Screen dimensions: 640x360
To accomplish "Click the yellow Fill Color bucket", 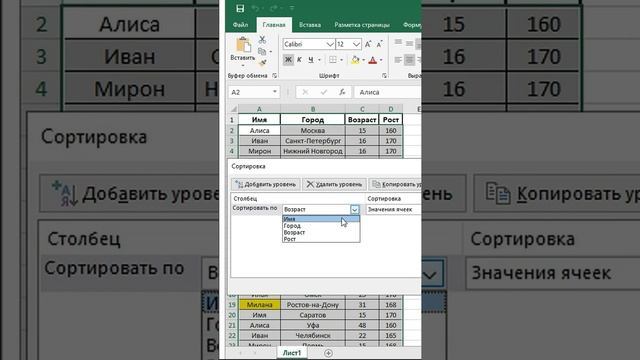I will (355, 60).
